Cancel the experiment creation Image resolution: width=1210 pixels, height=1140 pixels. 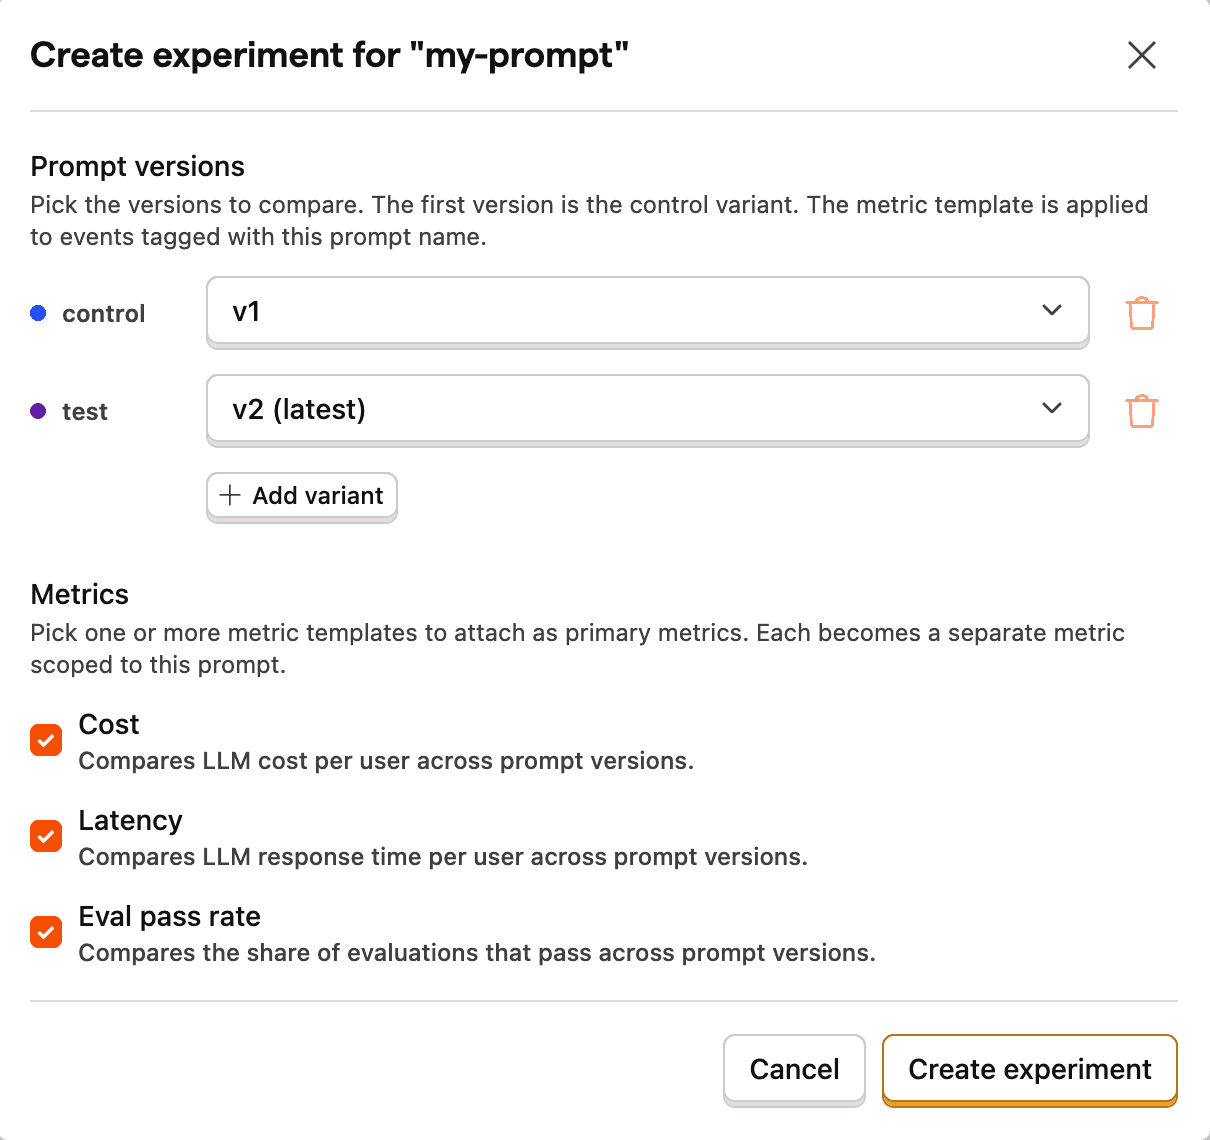(794, 1069)
